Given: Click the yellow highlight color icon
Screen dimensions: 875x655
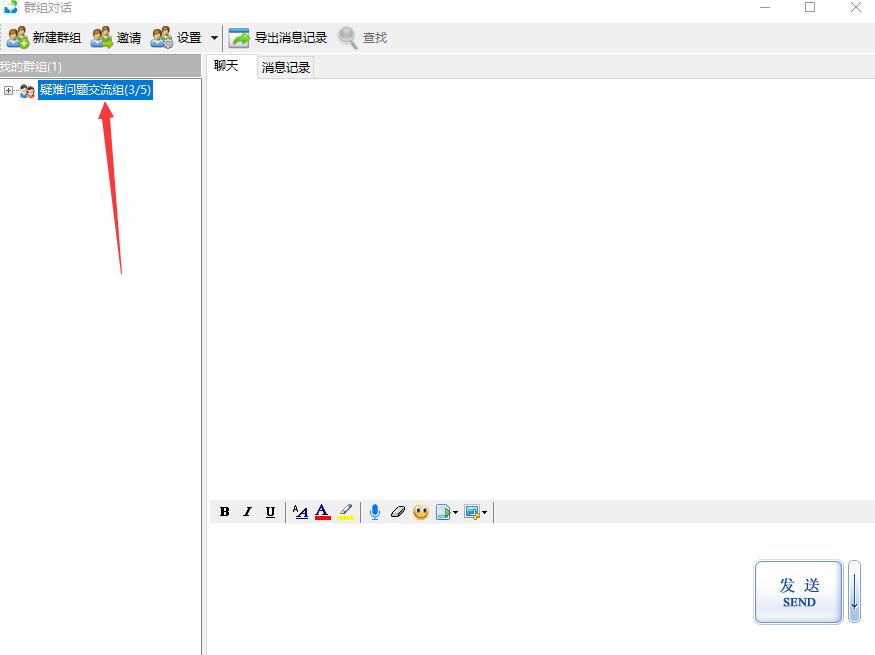Looking at the screenshot, I should coord(346,512).
